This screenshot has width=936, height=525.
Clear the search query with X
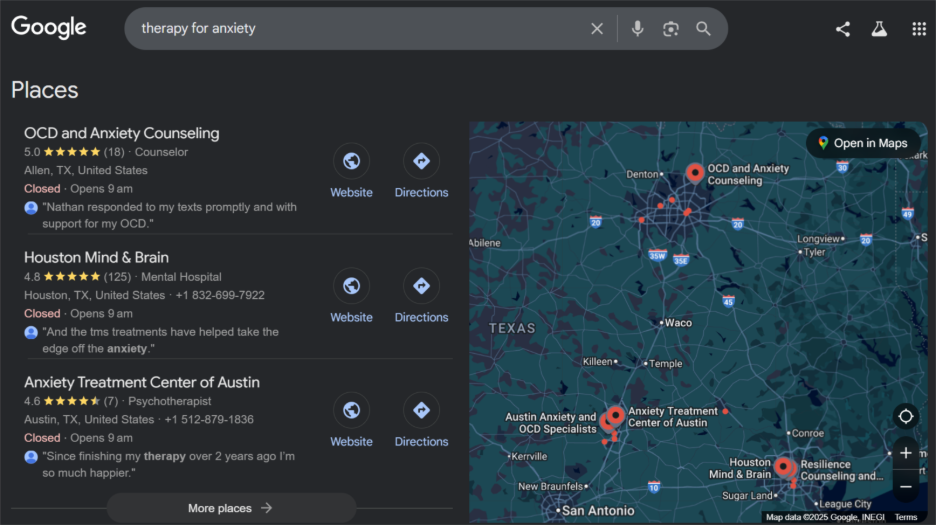pos(596,29)
